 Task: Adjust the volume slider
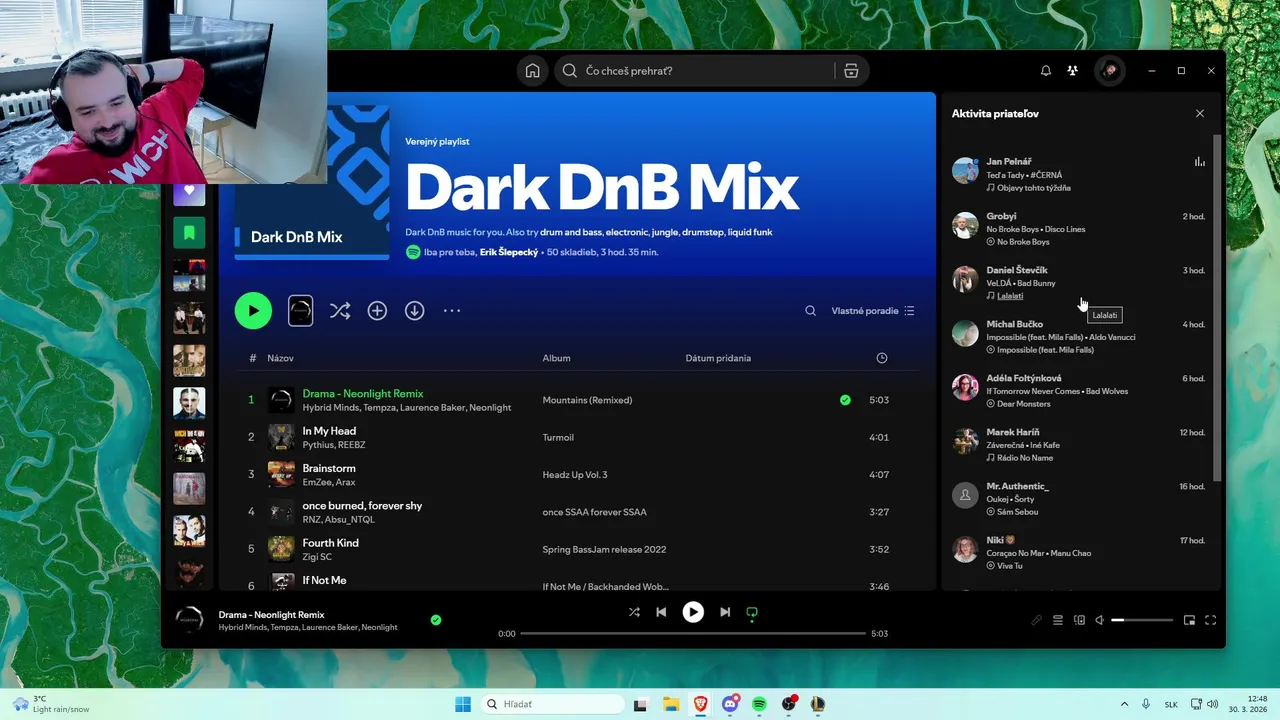point(1142,620)
